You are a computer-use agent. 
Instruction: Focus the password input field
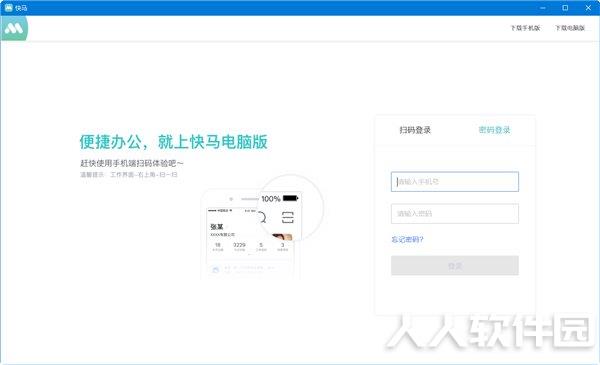coord(455,213)
